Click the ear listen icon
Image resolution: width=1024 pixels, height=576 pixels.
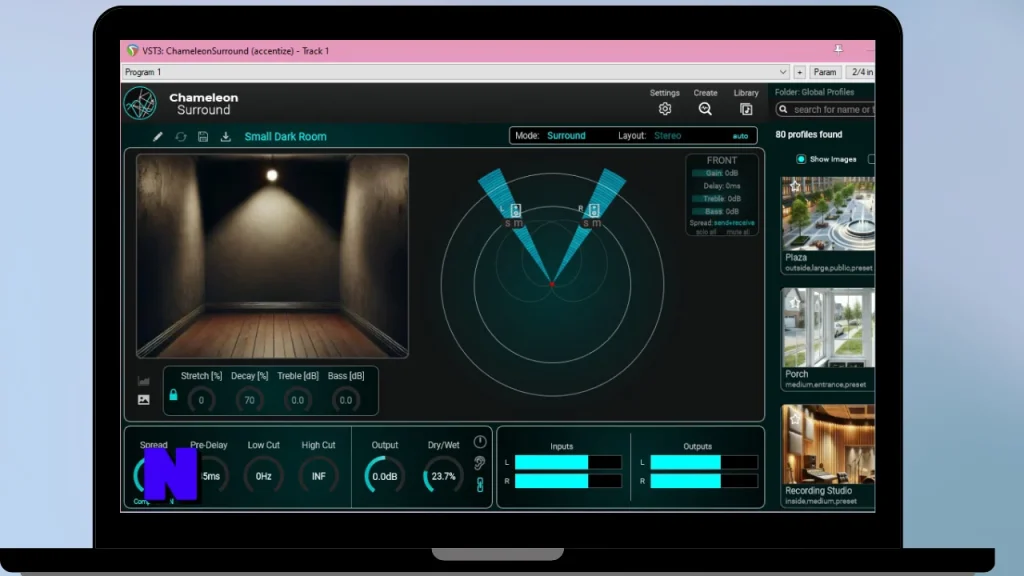(480, 463)
